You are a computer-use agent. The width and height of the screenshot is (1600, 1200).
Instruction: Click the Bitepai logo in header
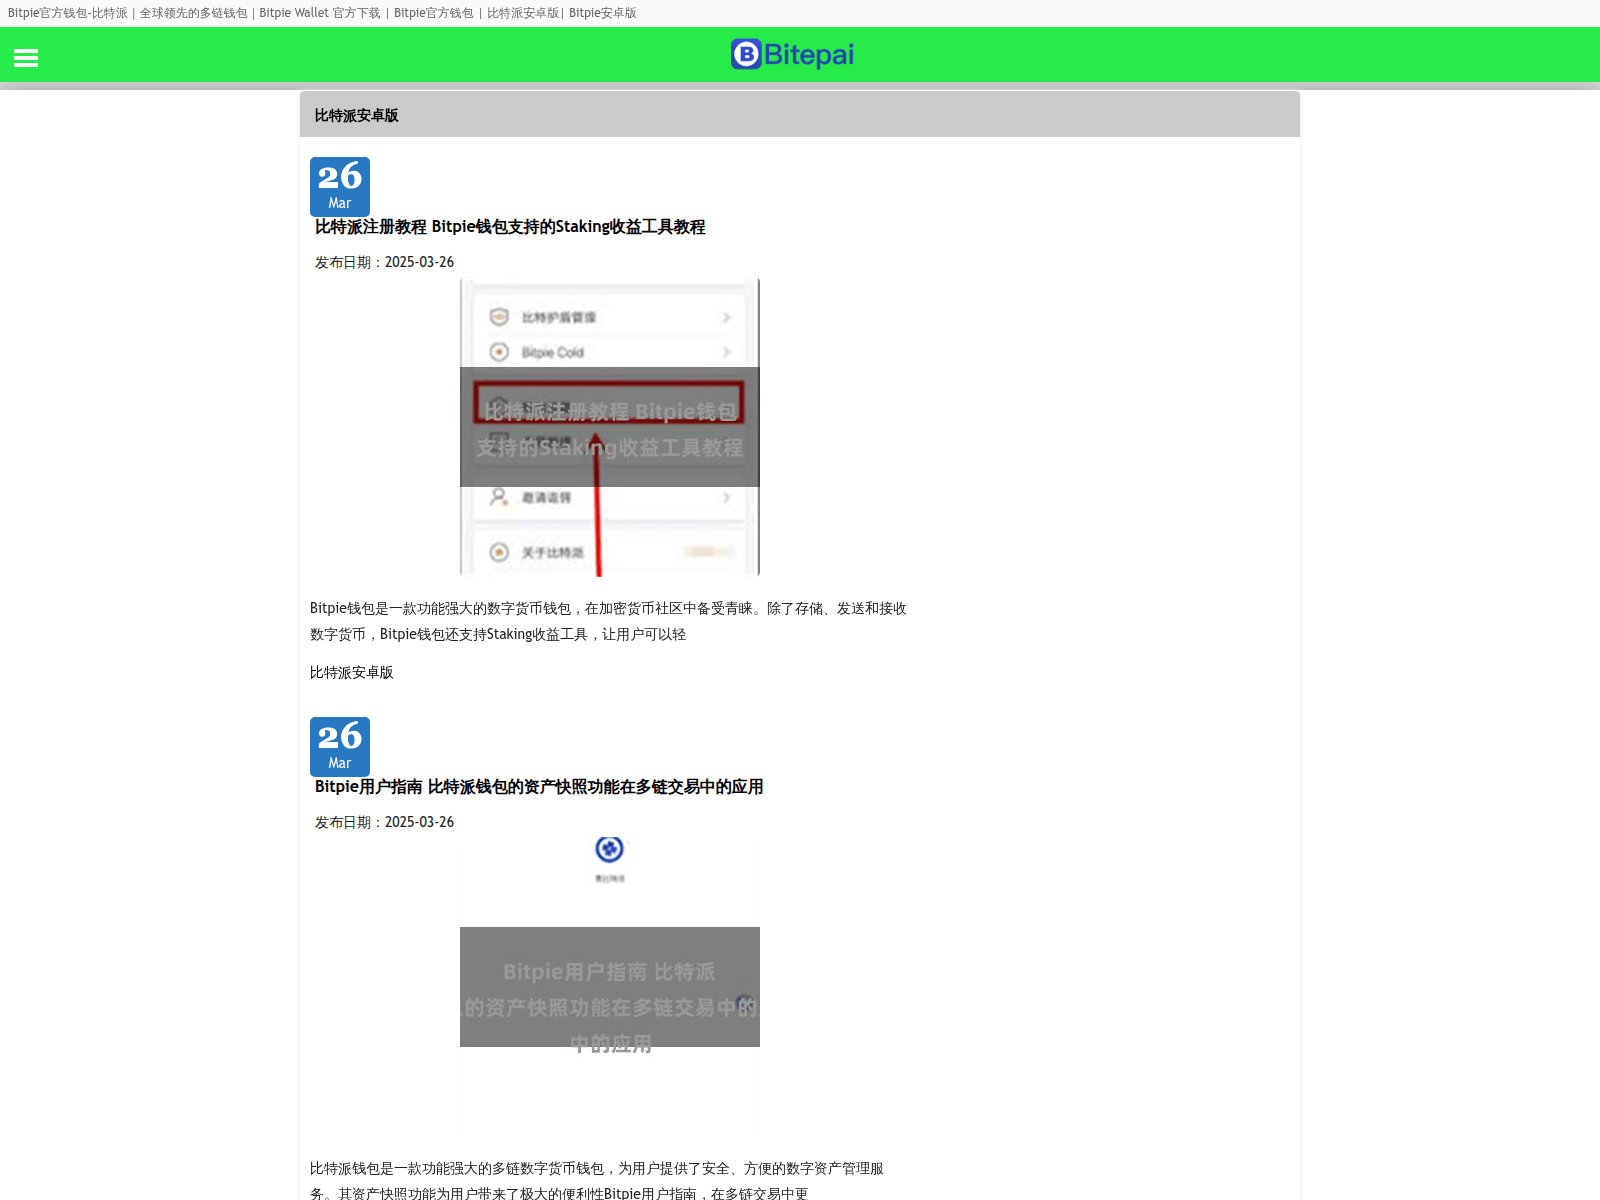tap(792, 54)
